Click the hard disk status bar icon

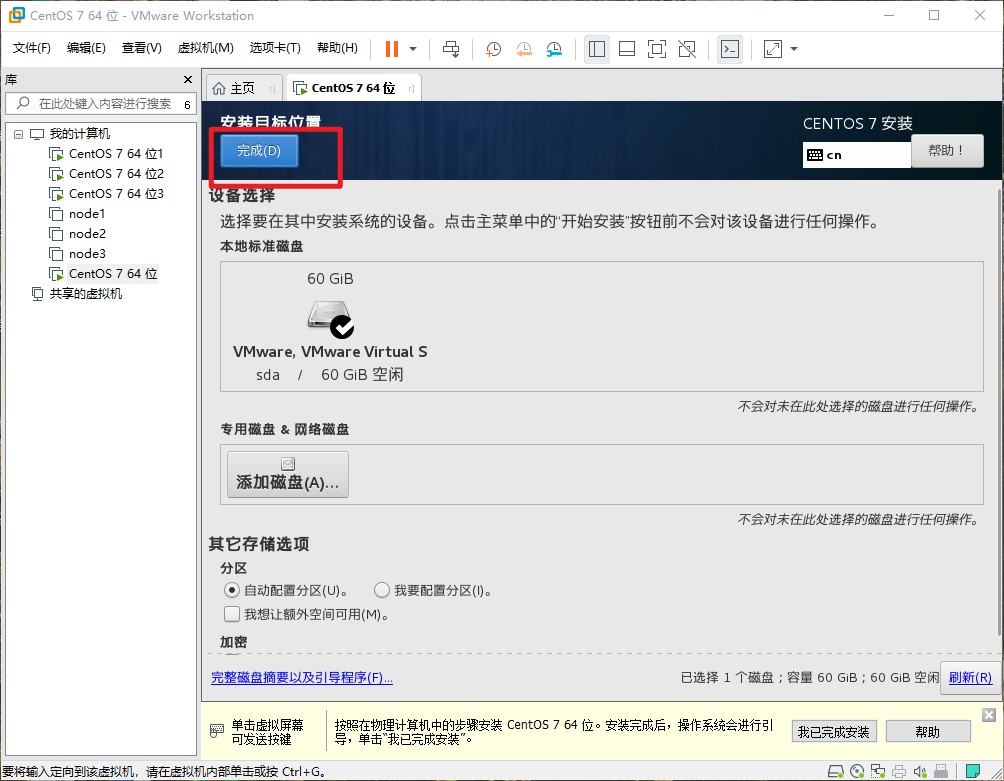pos(836,771)
